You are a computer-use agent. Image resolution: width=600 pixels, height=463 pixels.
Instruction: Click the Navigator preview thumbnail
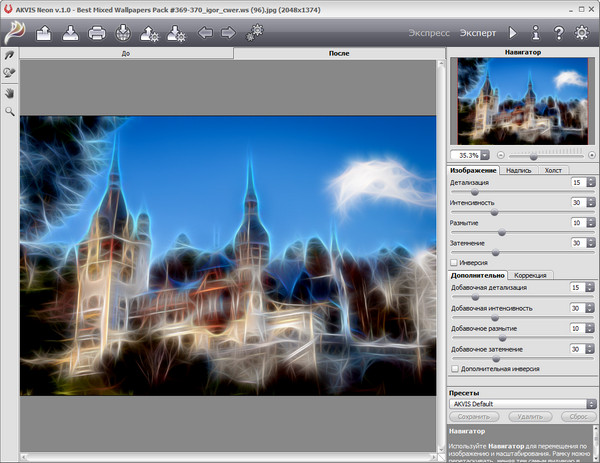[x=520, y=103]
